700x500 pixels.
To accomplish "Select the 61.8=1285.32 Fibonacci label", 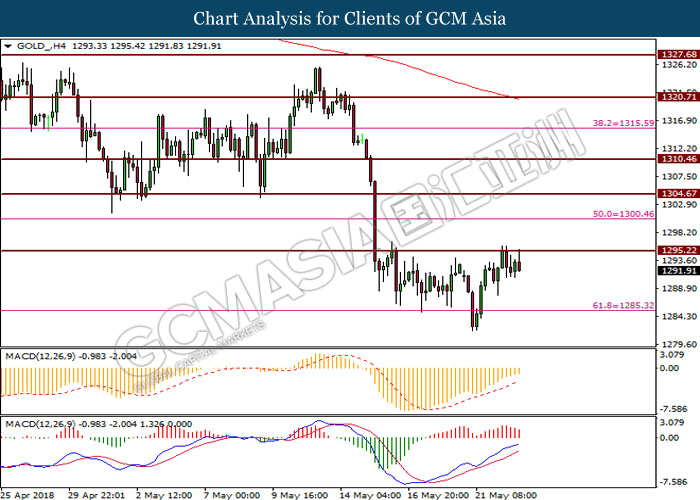I will (x=623, y=305).
